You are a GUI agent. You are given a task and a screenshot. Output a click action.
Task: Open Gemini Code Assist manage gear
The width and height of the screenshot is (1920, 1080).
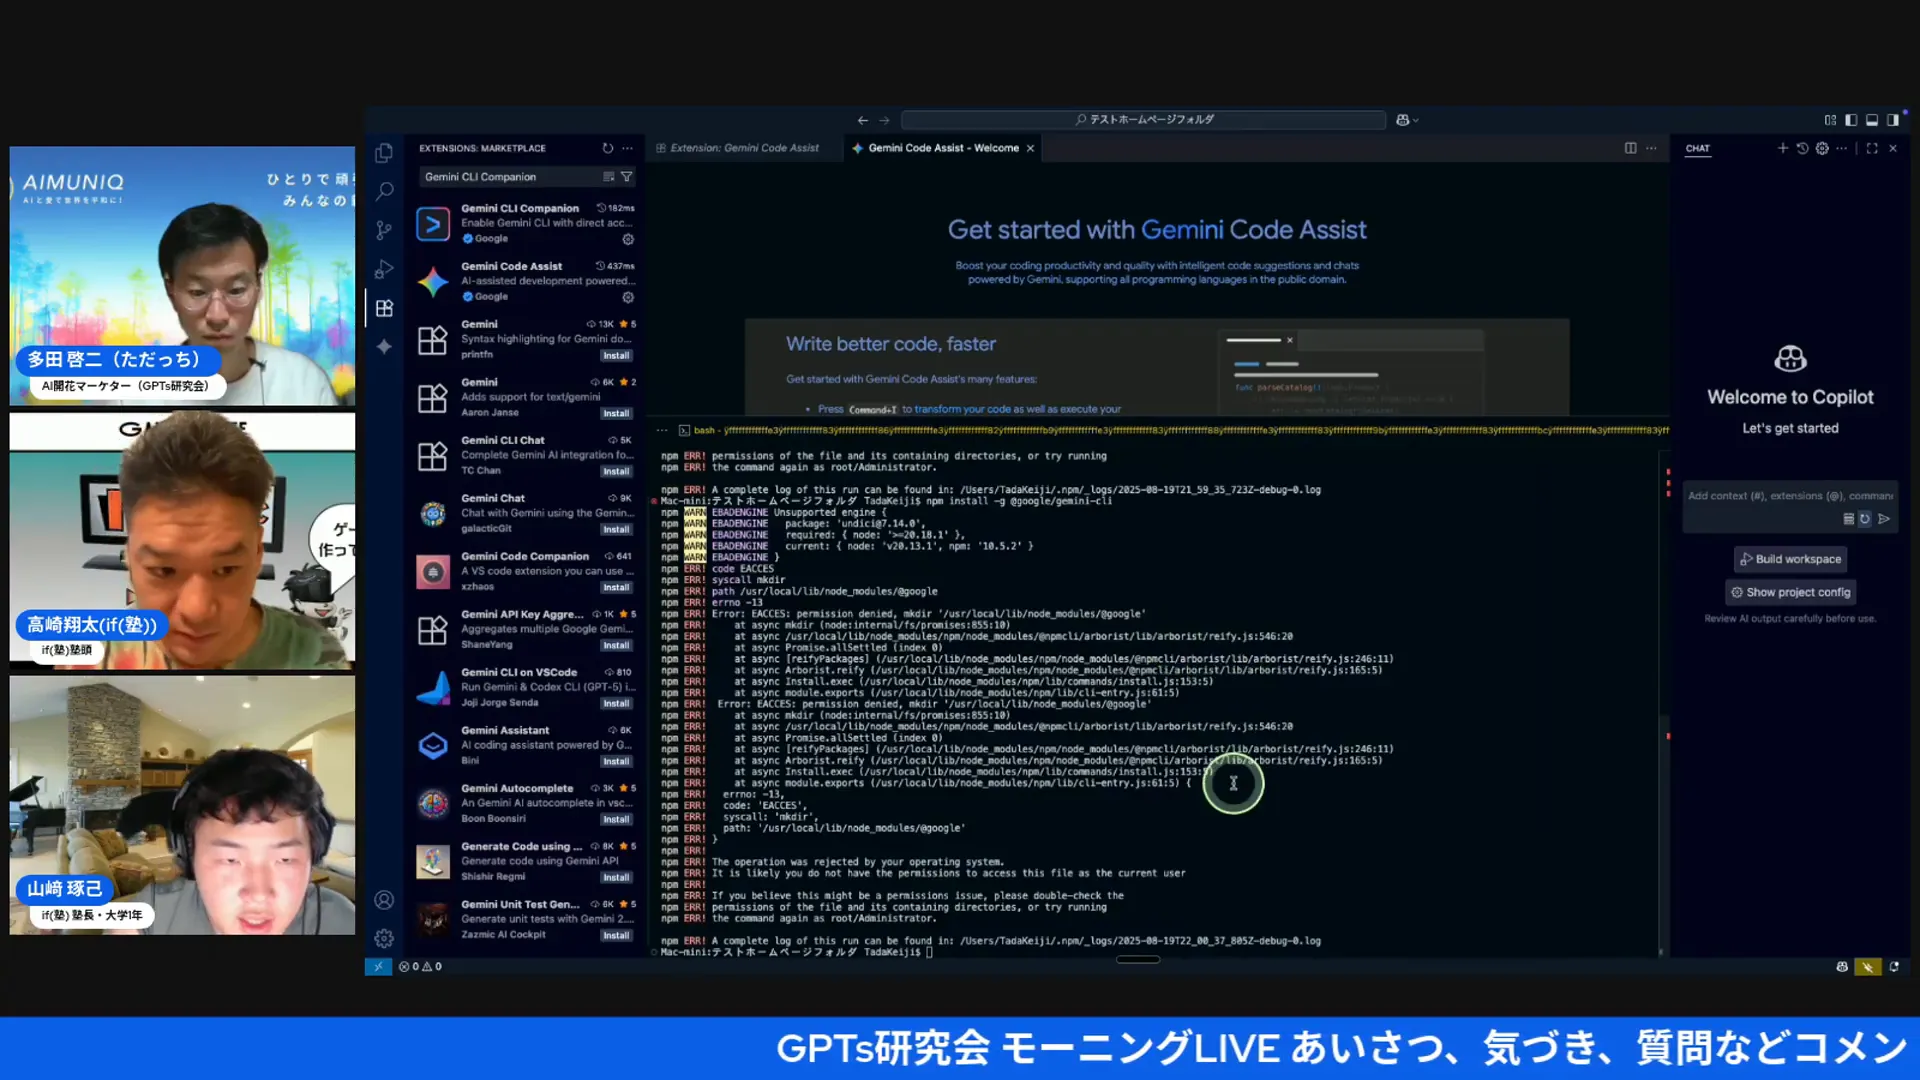(628, 297)
